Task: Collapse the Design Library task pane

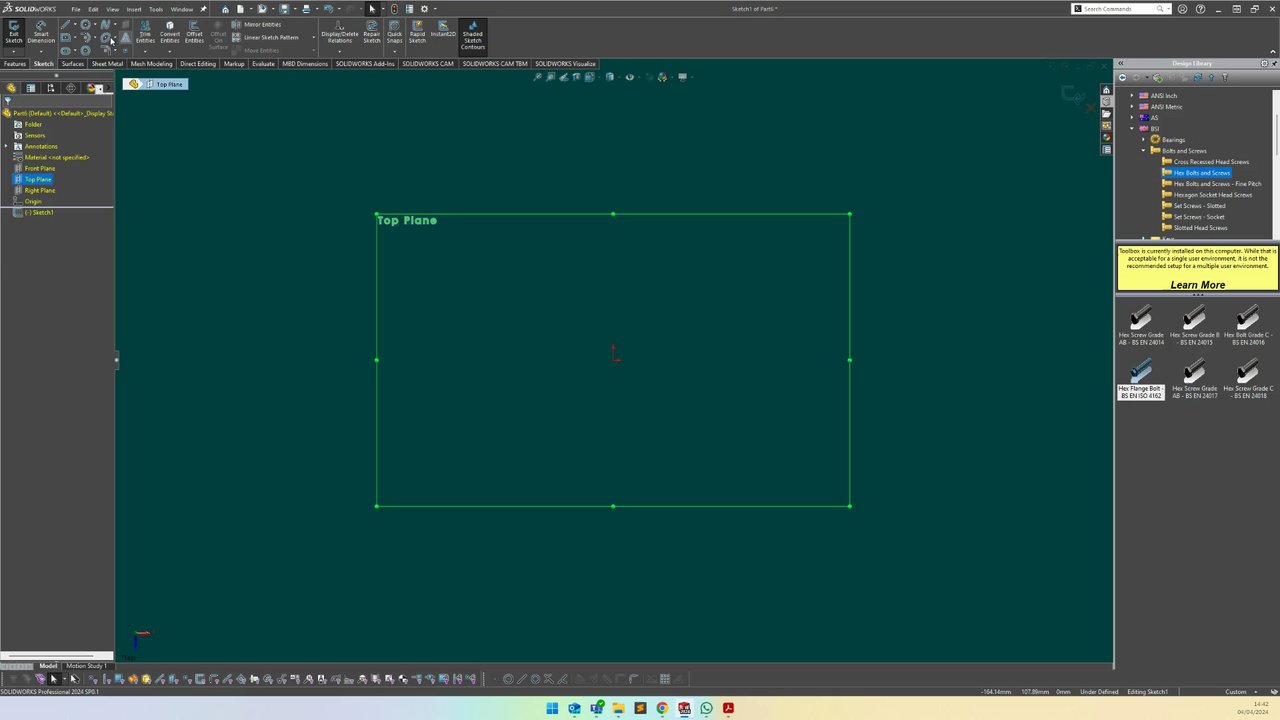Action: click(x=1120, y=63)
